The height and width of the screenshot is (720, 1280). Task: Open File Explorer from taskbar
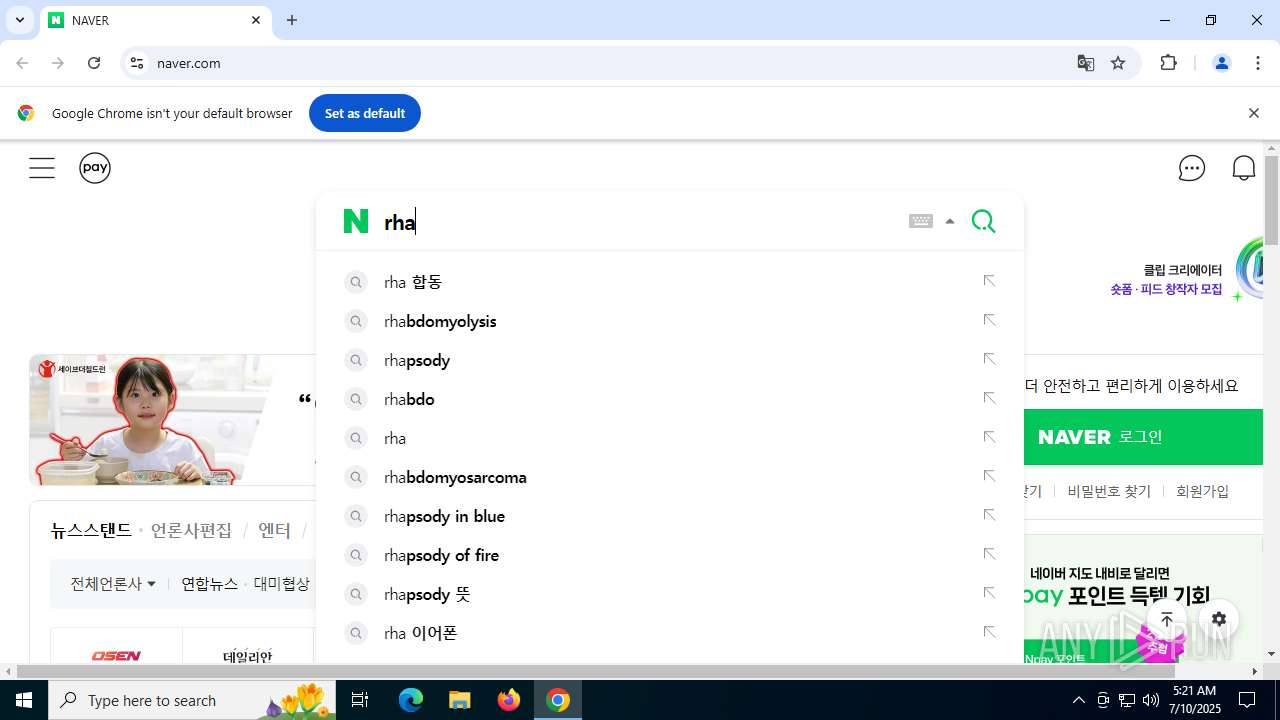(460, 700)
